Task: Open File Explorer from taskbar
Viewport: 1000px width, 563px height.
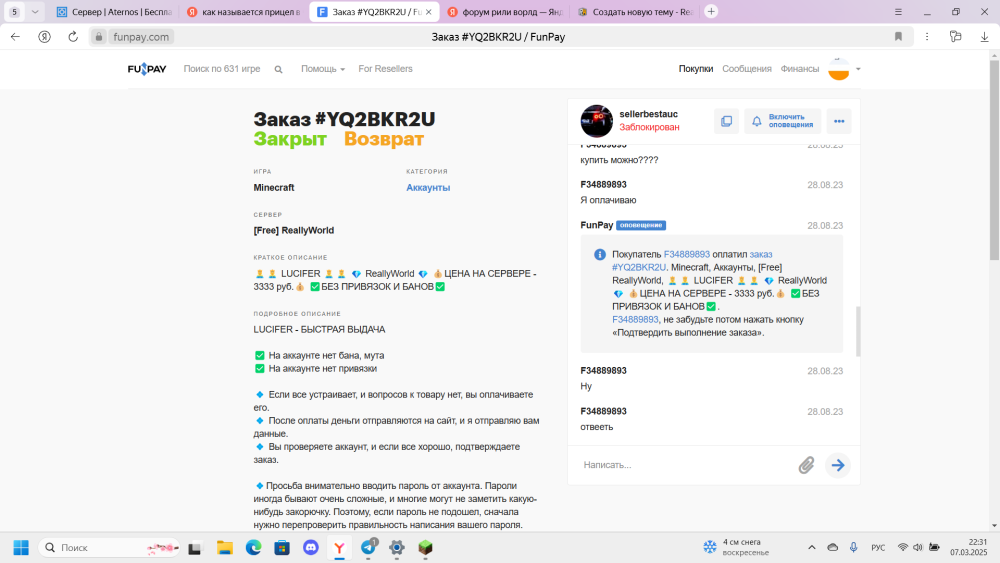Action: coord(224,548)
